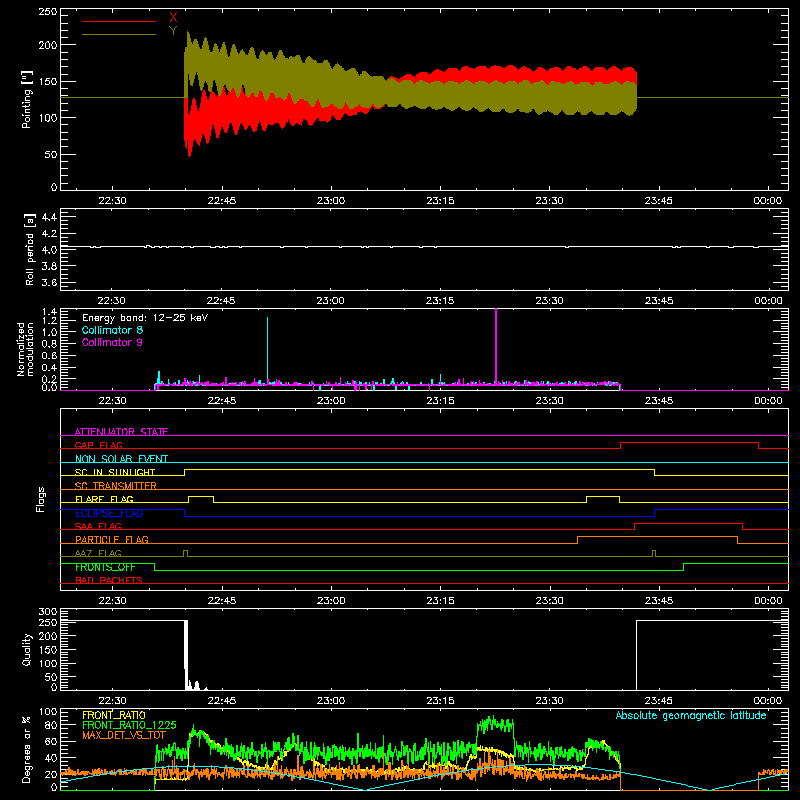Click the Flags axis title
Viewport: 800px width, 800px height.
coord(41,499)
